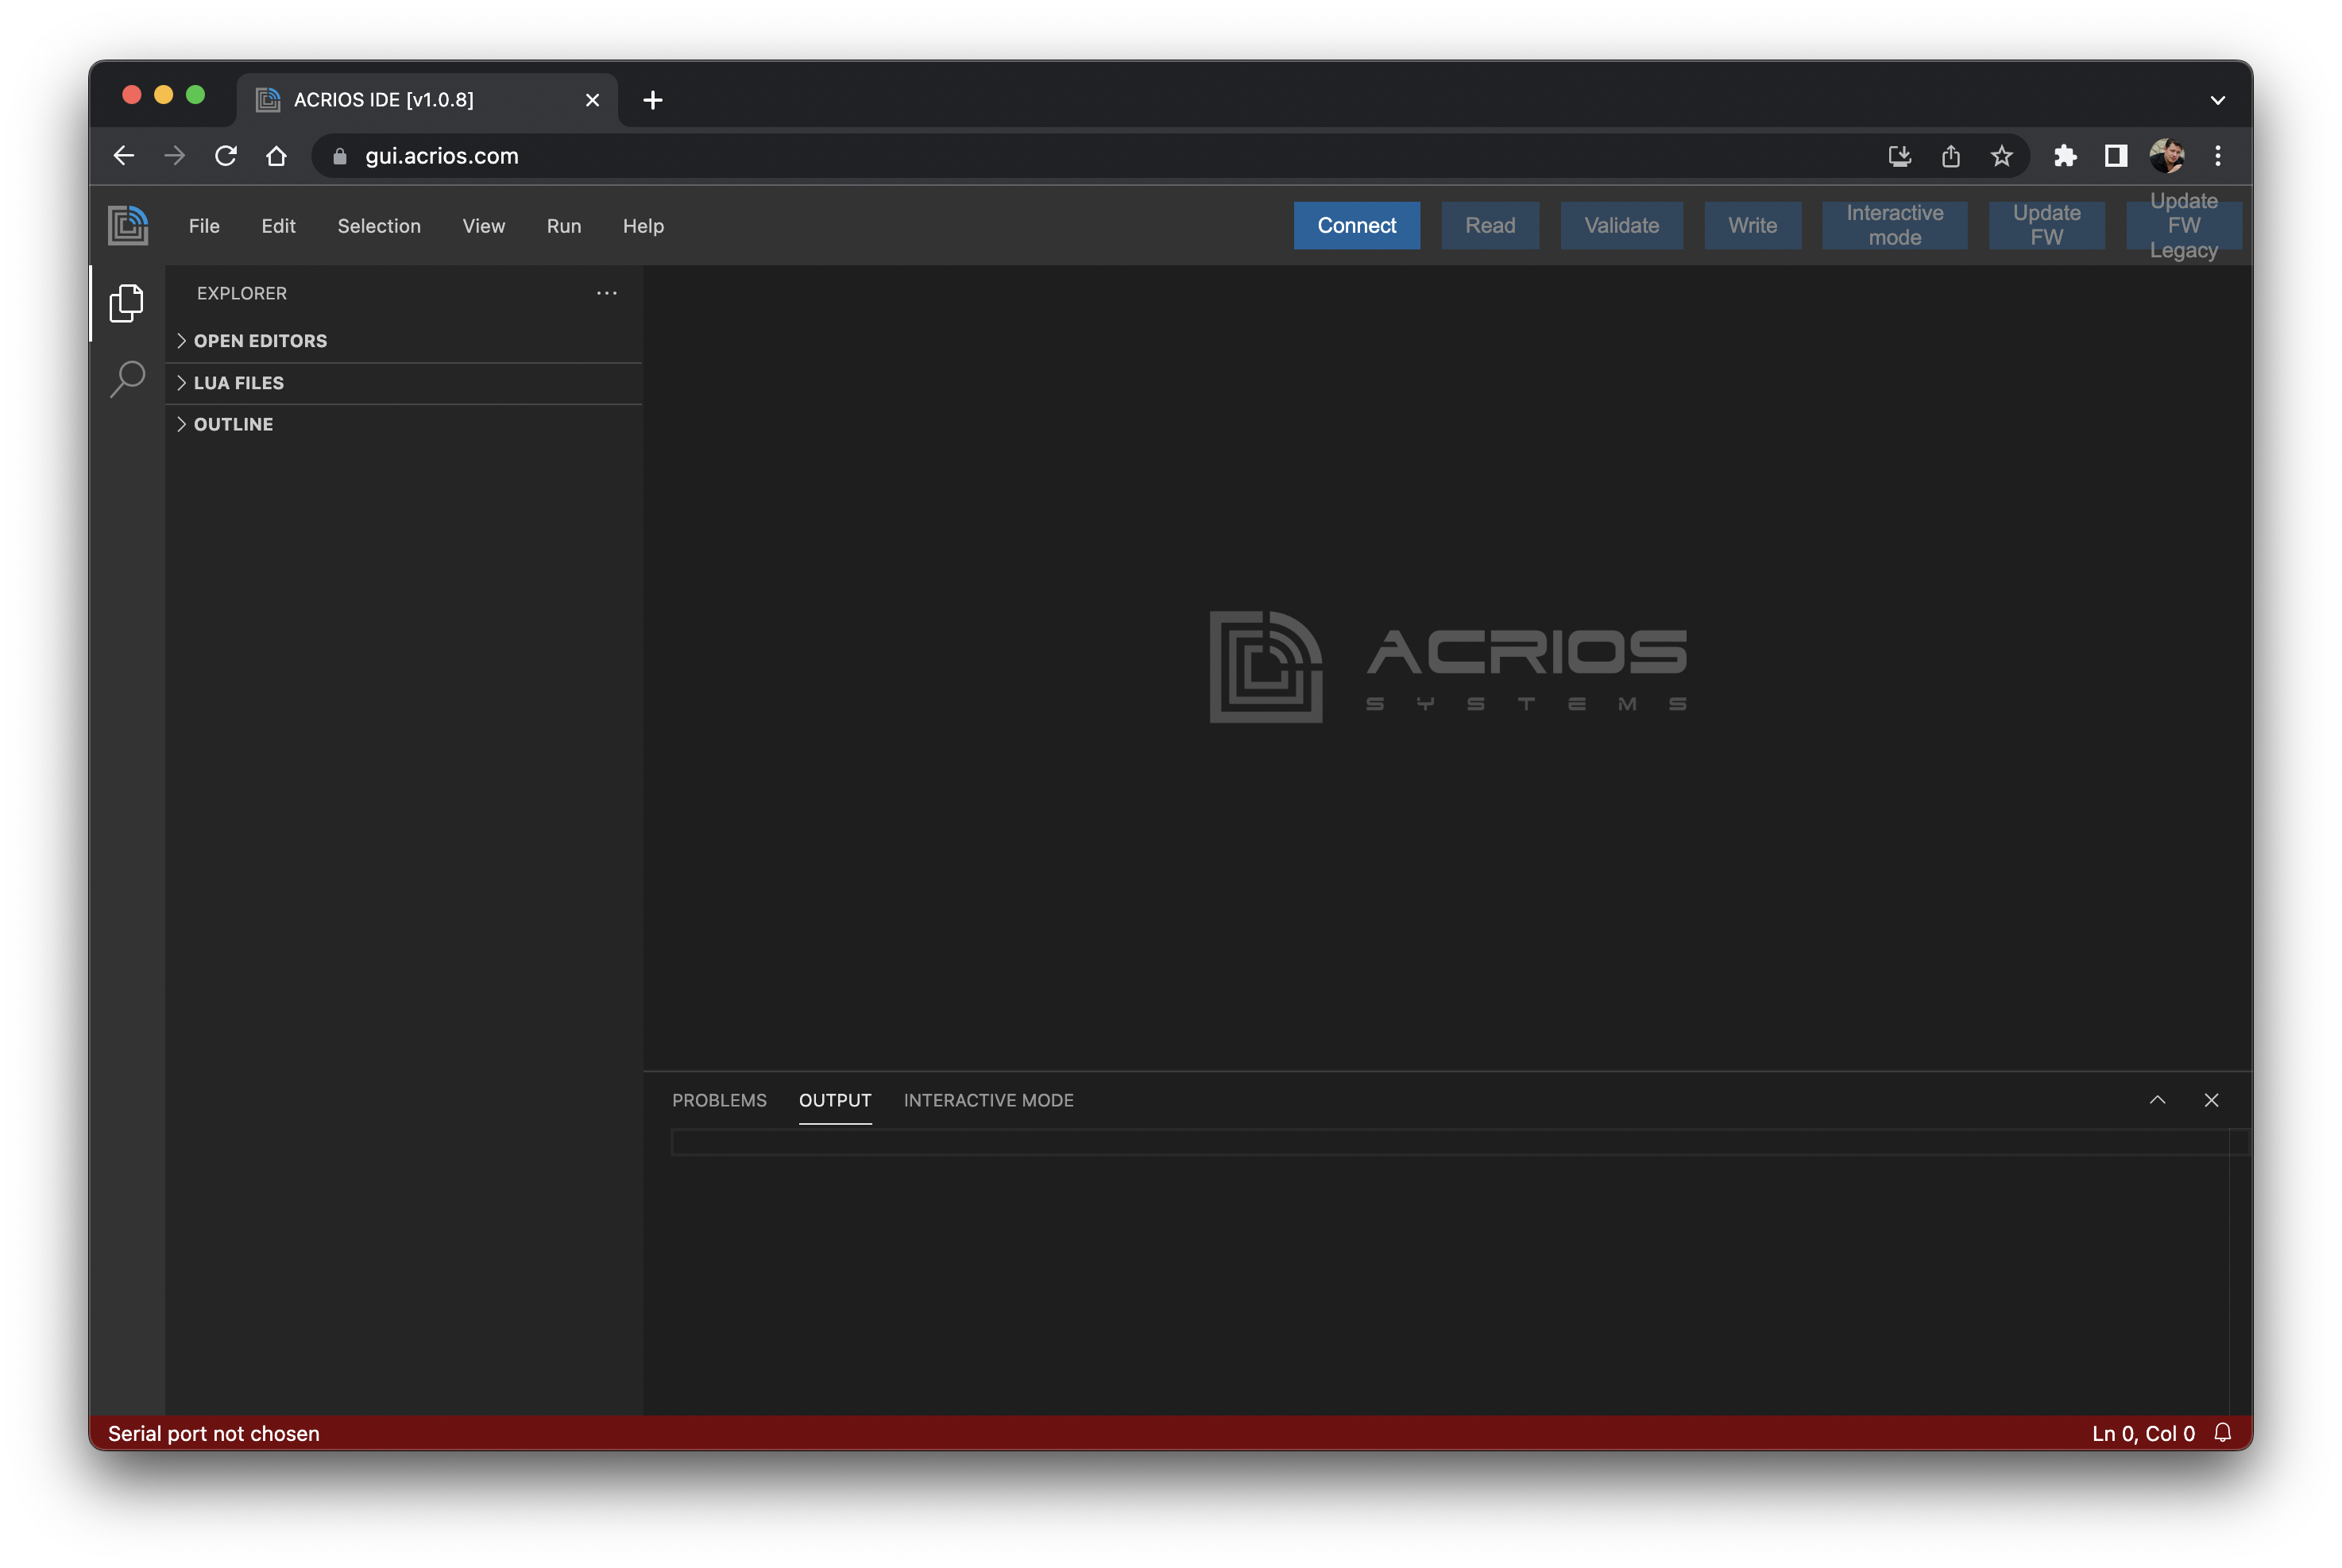The width and height of the screenshot is (2342, 1568).
Task: Open notifications bell in status bar
Action: point(2222,1433)
